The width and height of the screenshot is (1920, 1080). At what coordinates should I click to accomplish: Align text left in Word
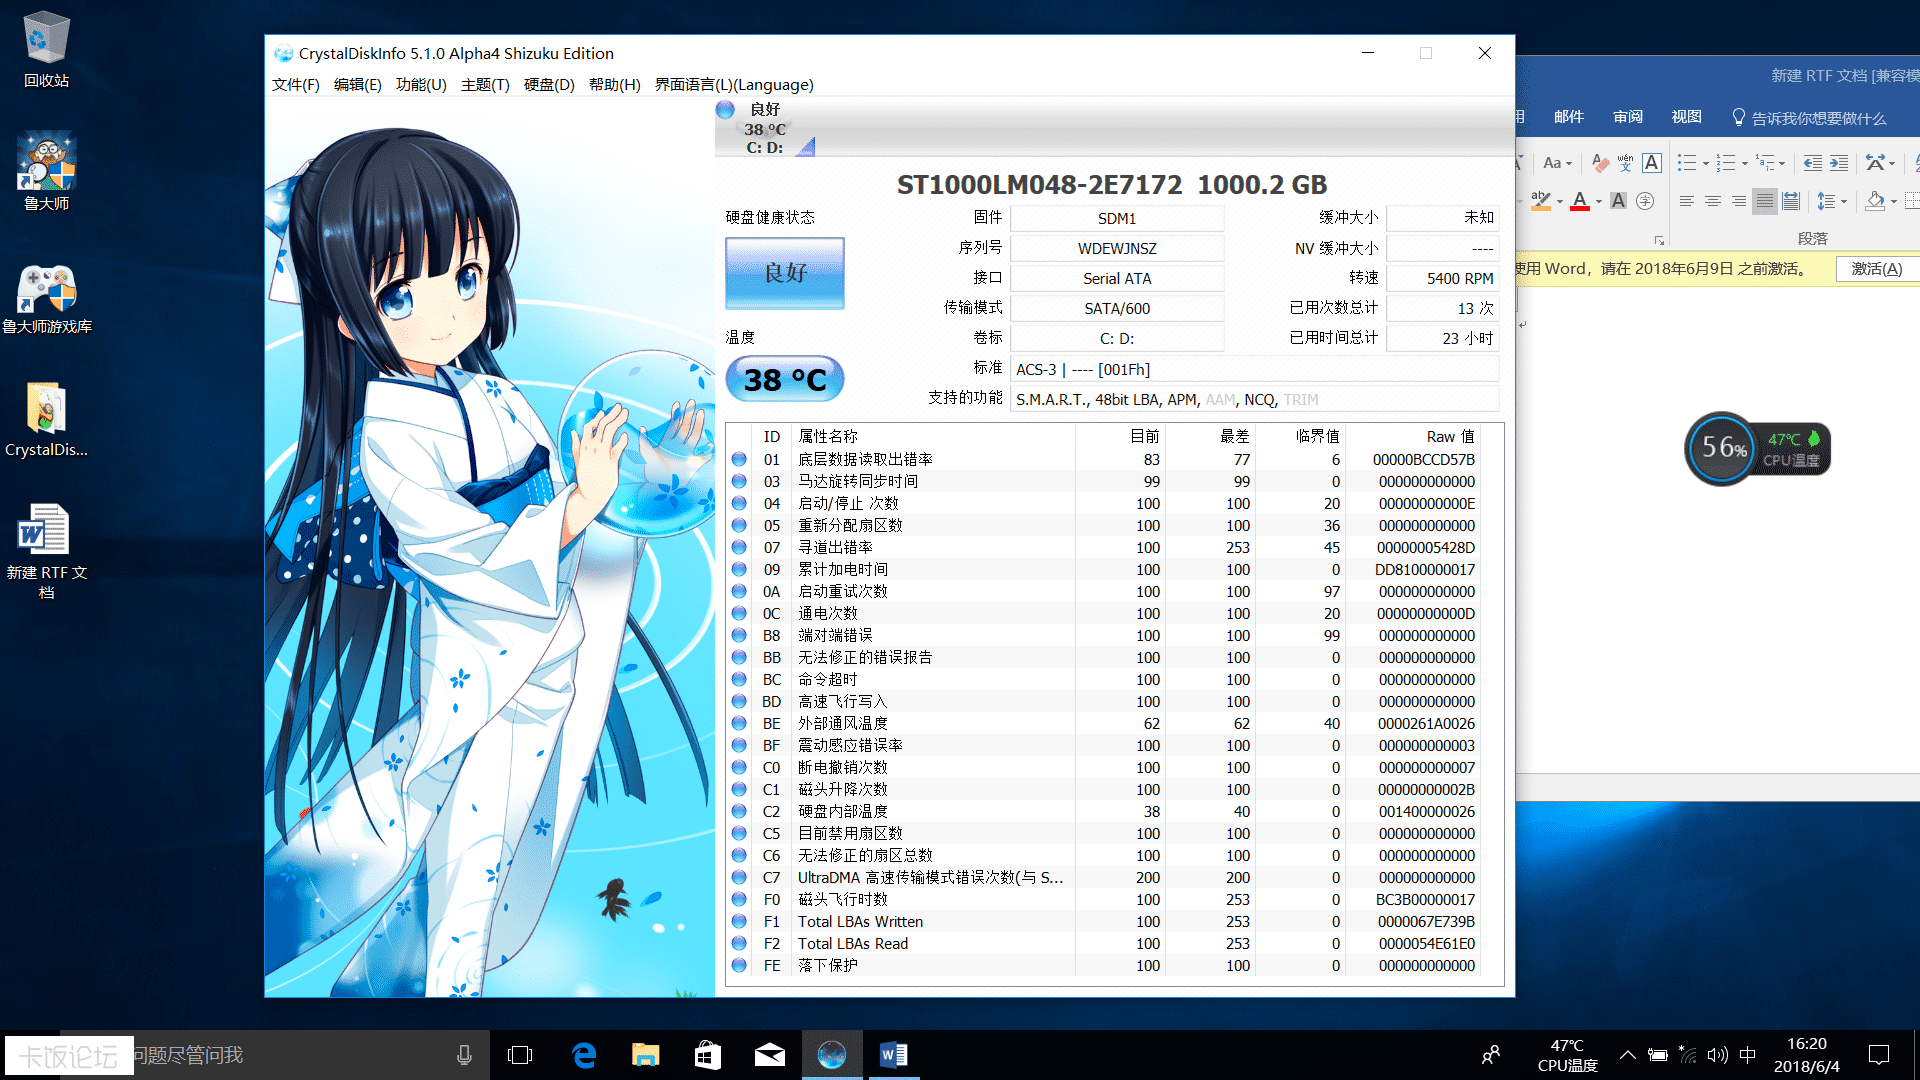[x=1686, y=201]
